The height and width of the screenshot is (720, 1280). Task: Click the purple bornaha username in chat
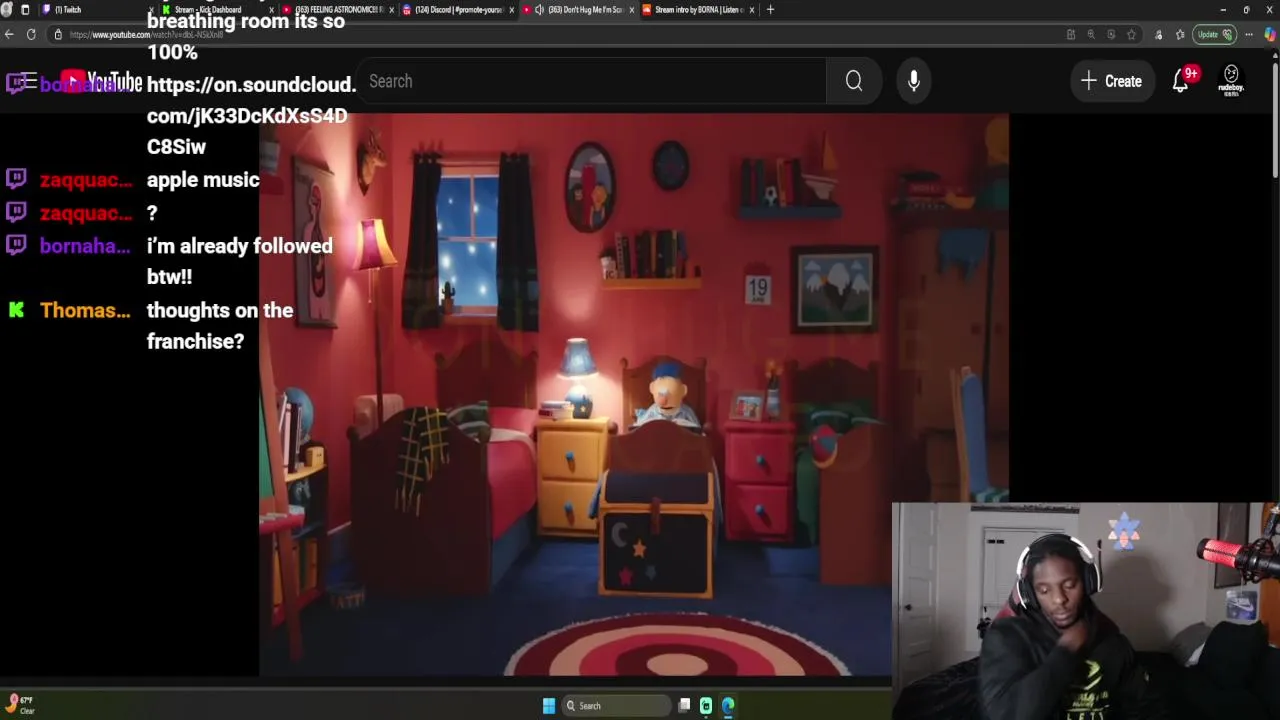(x=85, y=246)
